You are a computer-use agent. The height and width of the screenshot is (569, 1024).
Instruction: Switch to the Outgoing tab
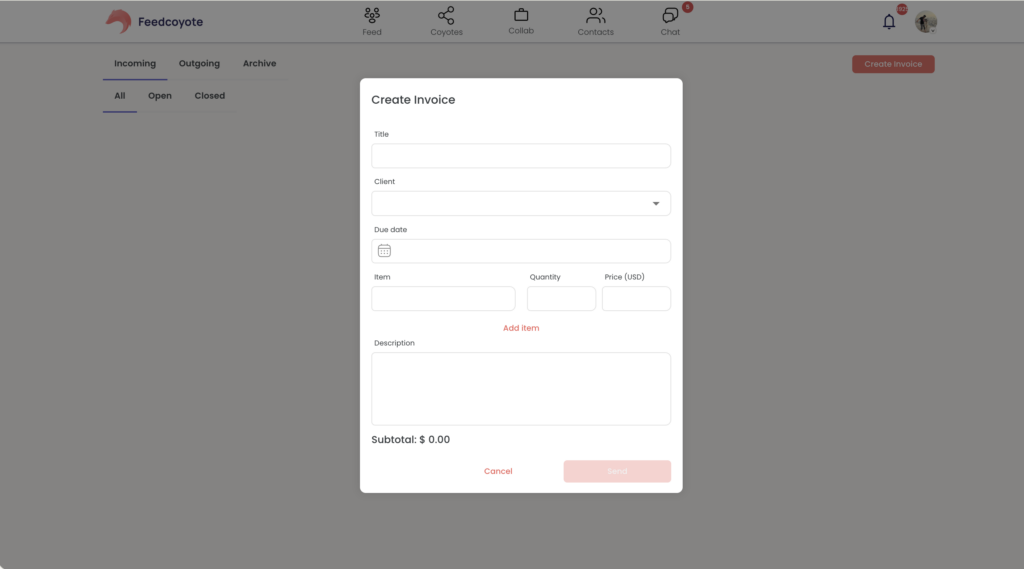coord(199,64)
